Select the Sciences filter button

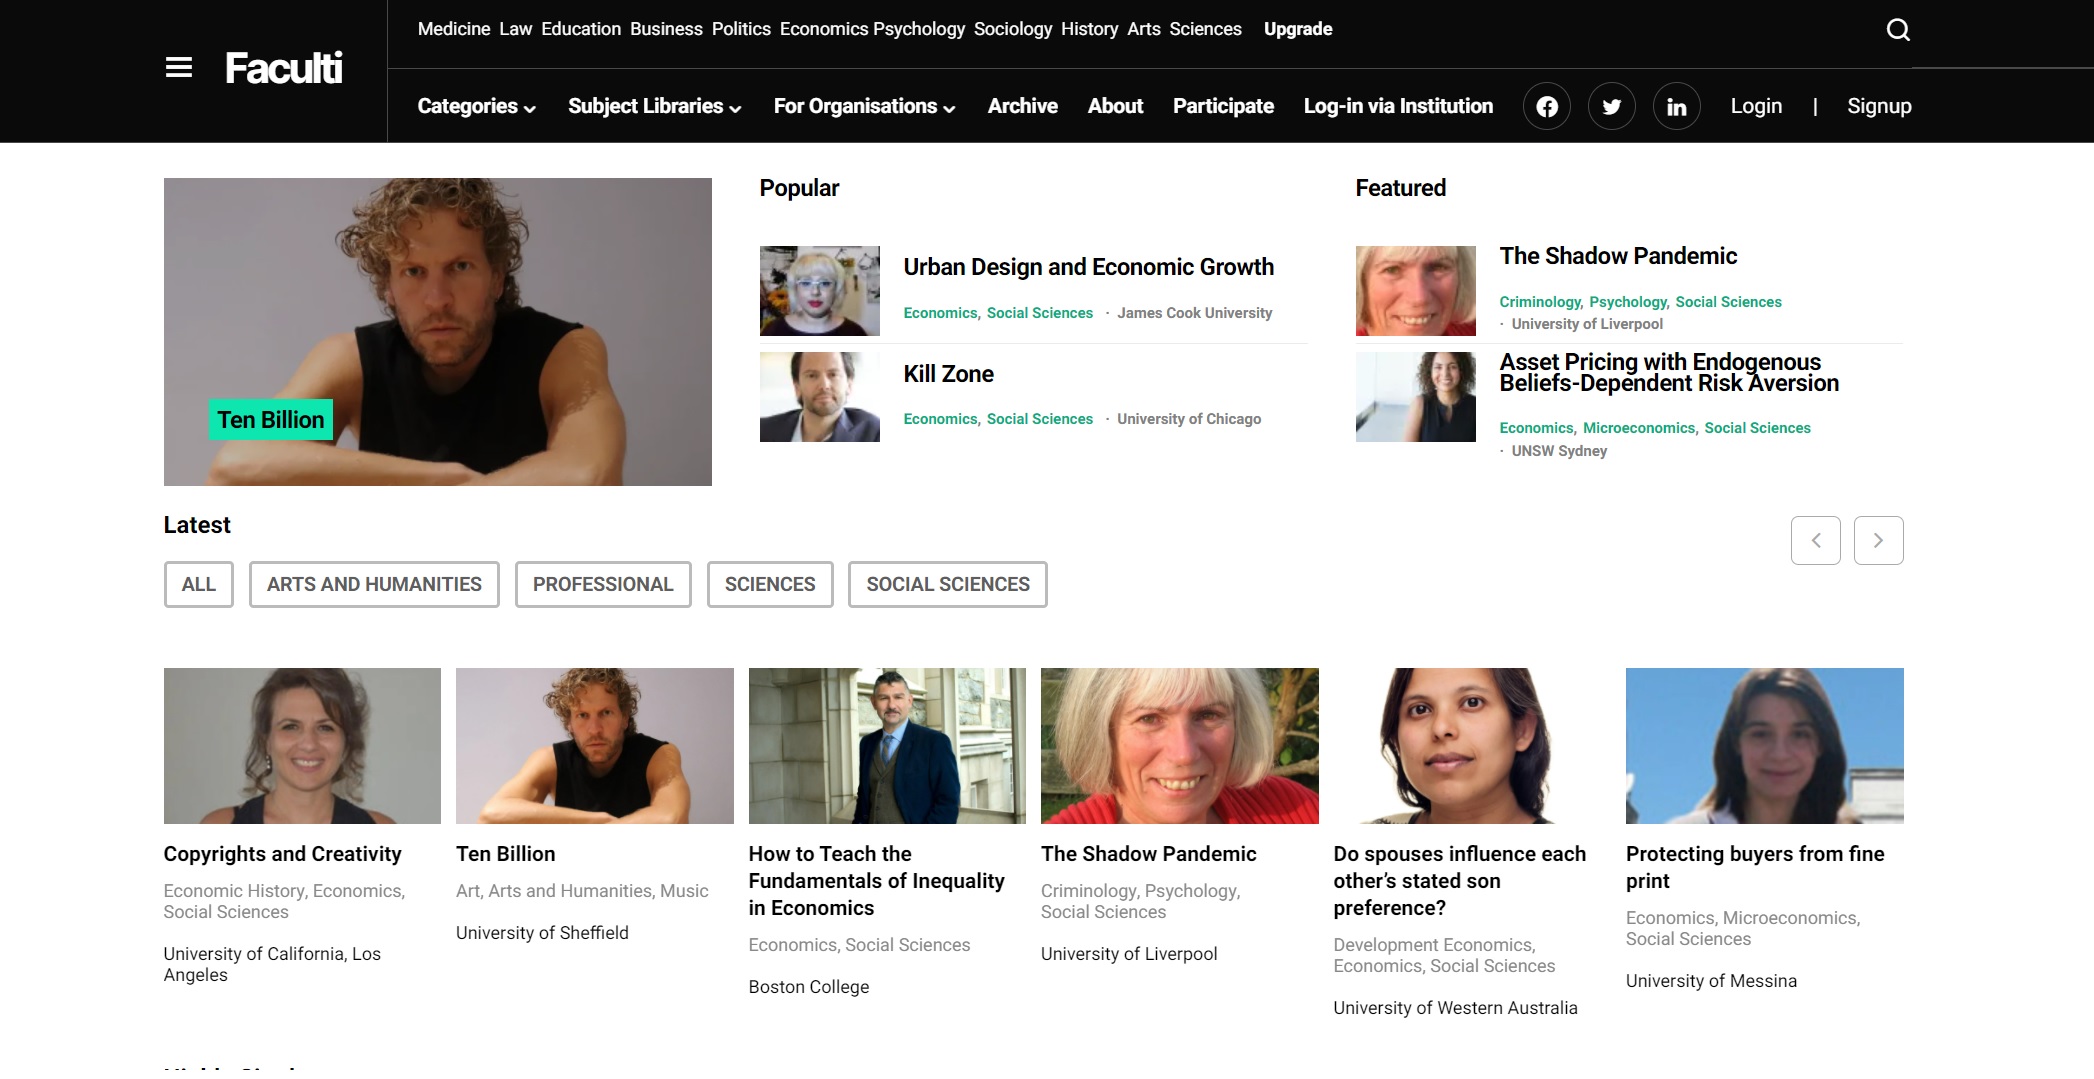coord(769,584)
